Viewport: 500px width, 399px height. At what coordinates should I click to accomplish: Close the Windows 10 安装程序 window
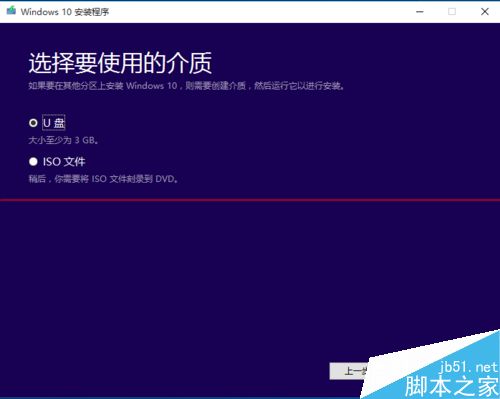[485, 12]
